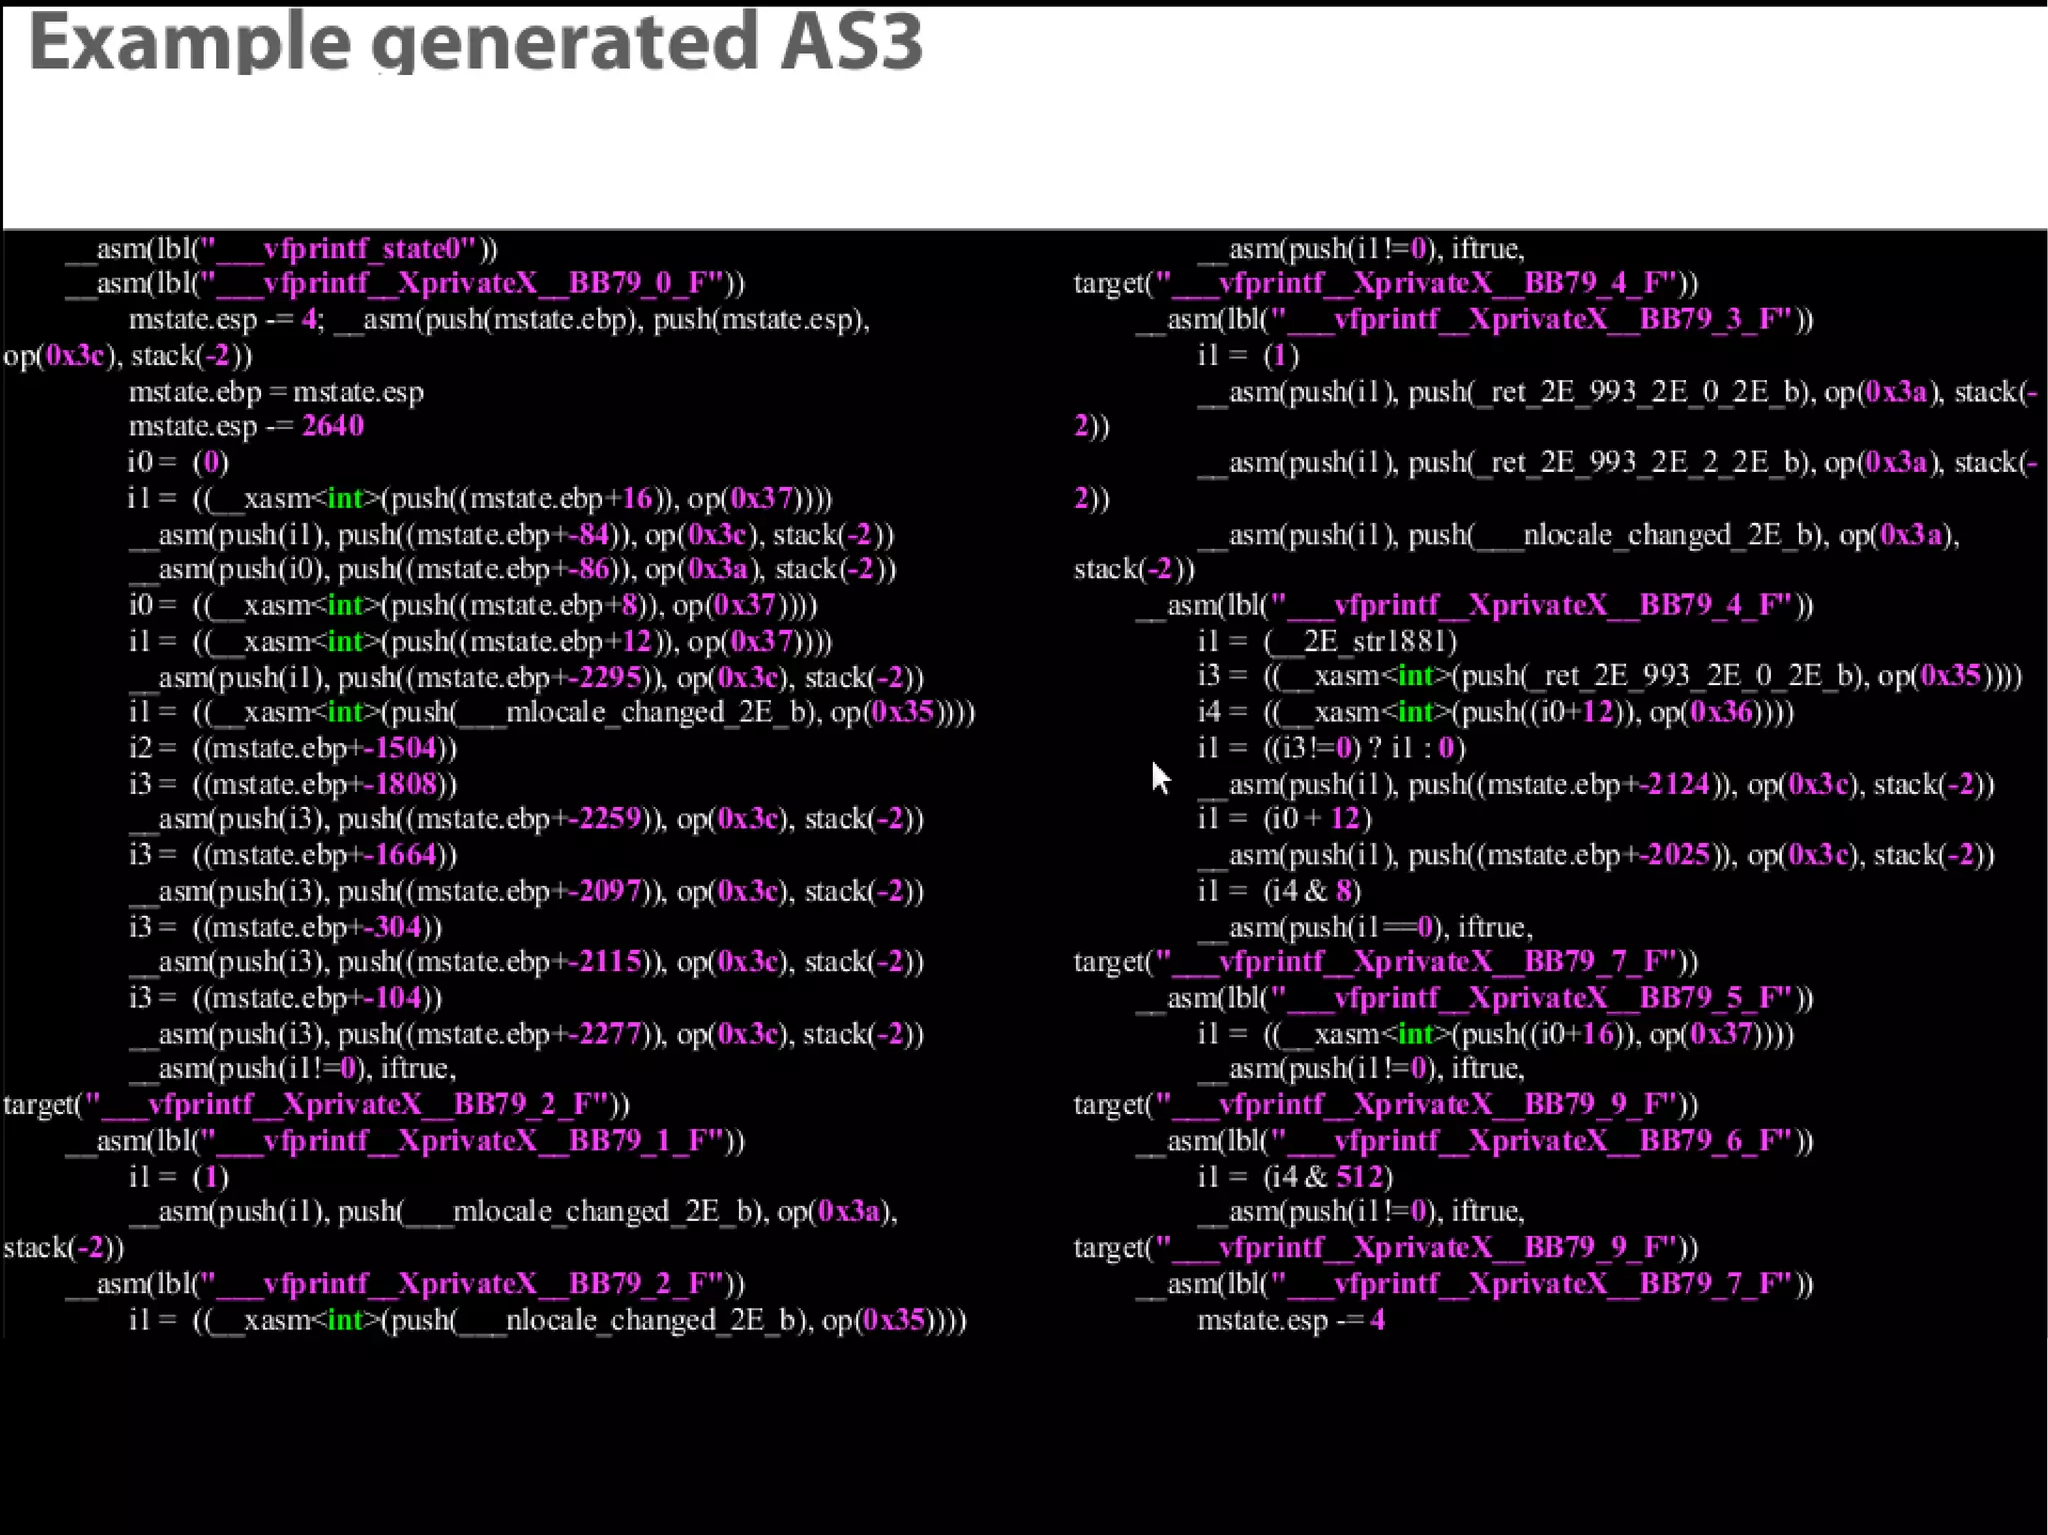
Task: Select the 'i1 = (i4 & 8)' line
Action: point(1279,891)
